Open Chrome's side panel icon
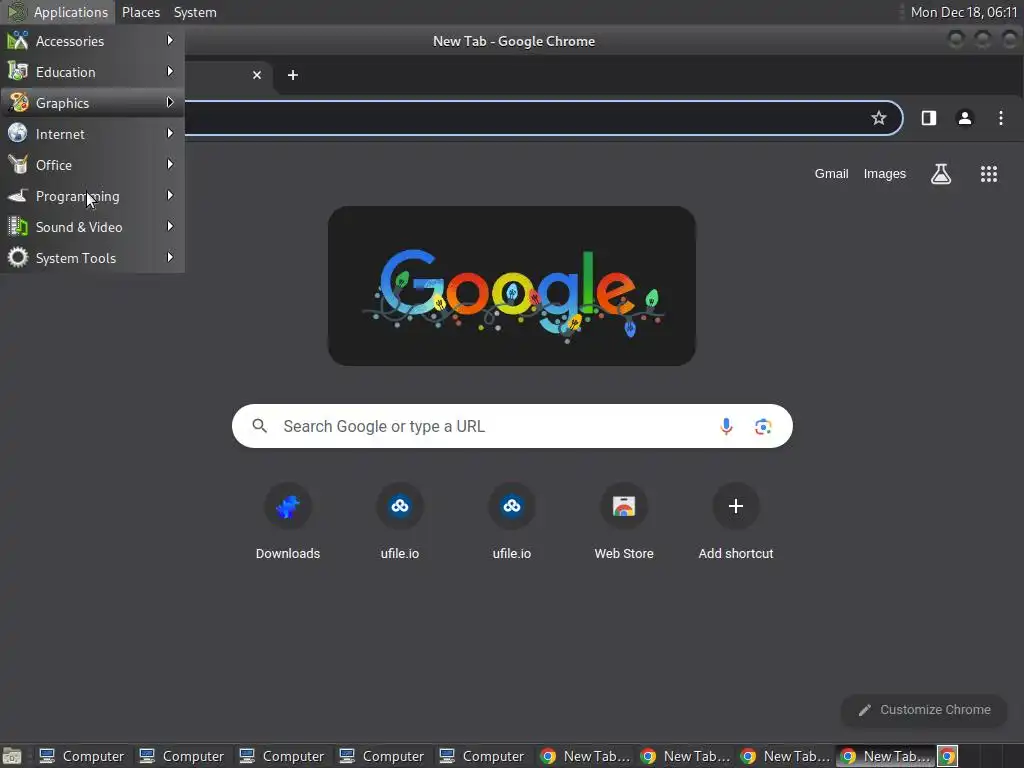 (x=929, y=118)
